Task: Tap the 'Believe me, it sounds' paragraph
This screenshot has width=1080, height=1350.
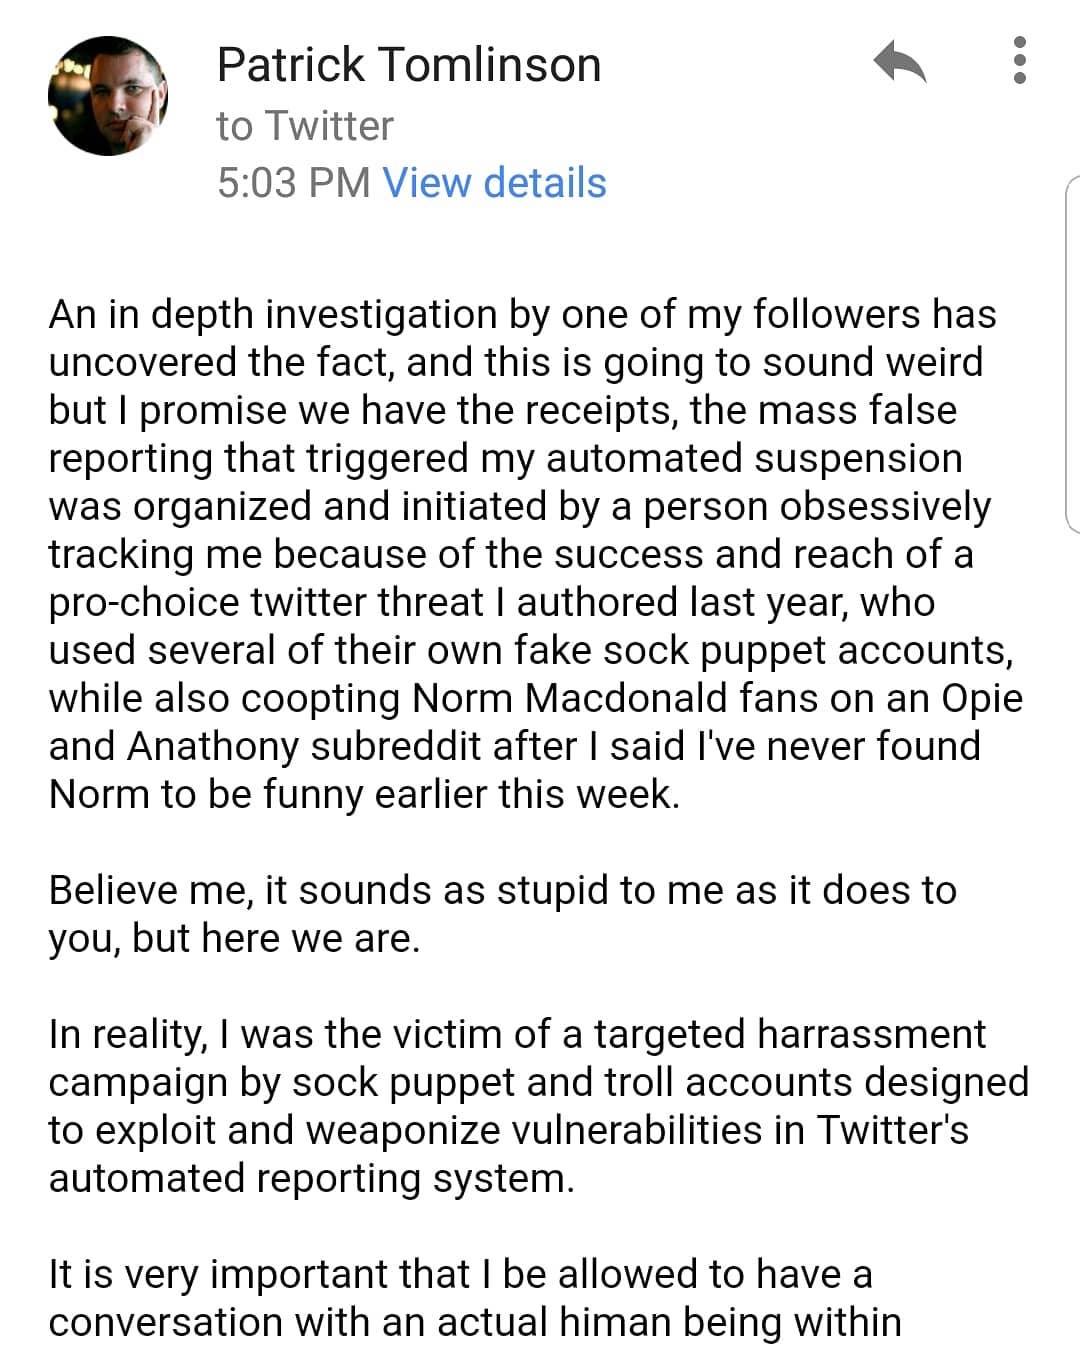Action: (x=500, y=914)
